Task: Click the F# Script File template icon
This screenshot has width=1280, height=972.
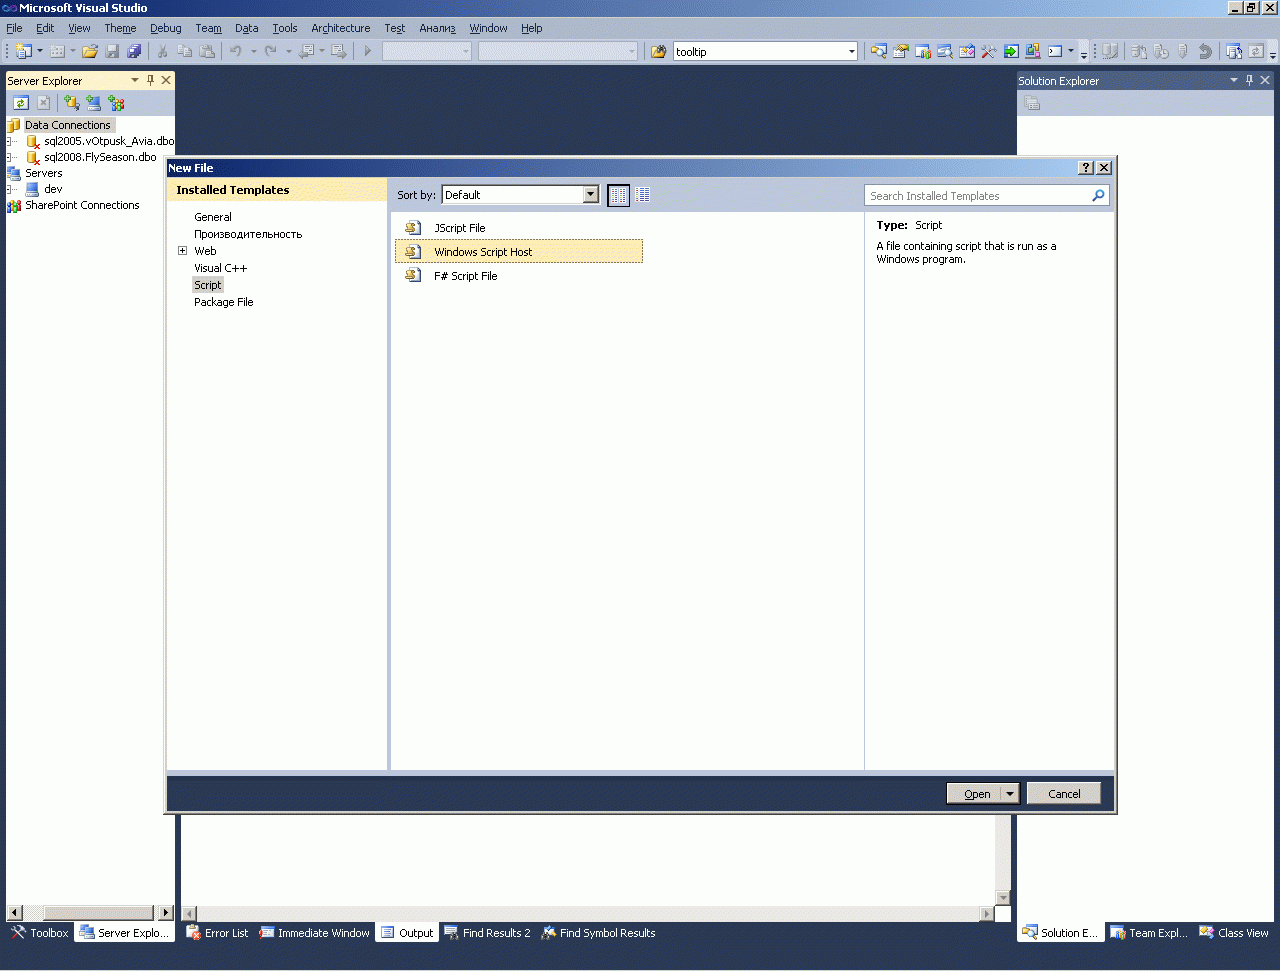Action: click(x=413, y=276)
